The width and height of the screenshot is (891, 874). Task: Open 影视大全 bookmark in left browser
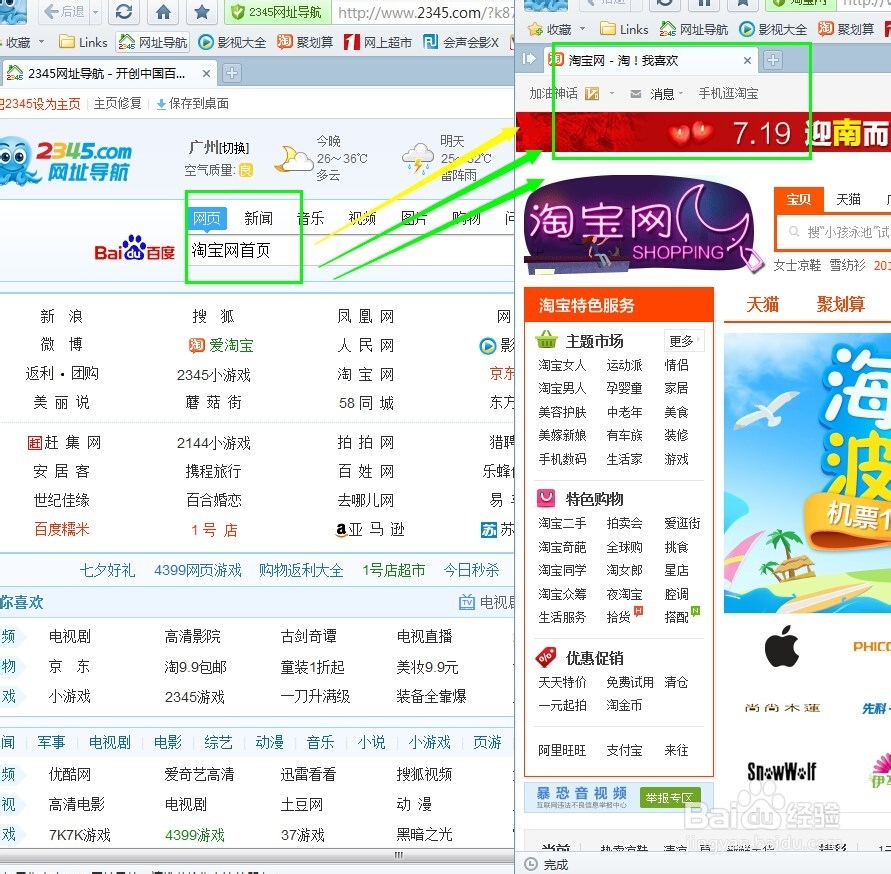(232, 43)
